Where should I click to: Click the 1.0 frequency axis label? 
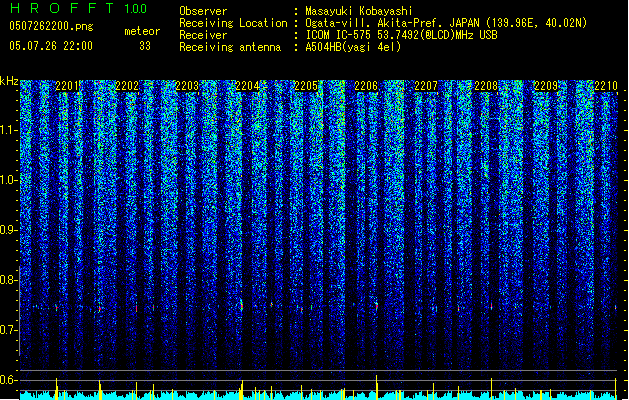coord(8,180)
